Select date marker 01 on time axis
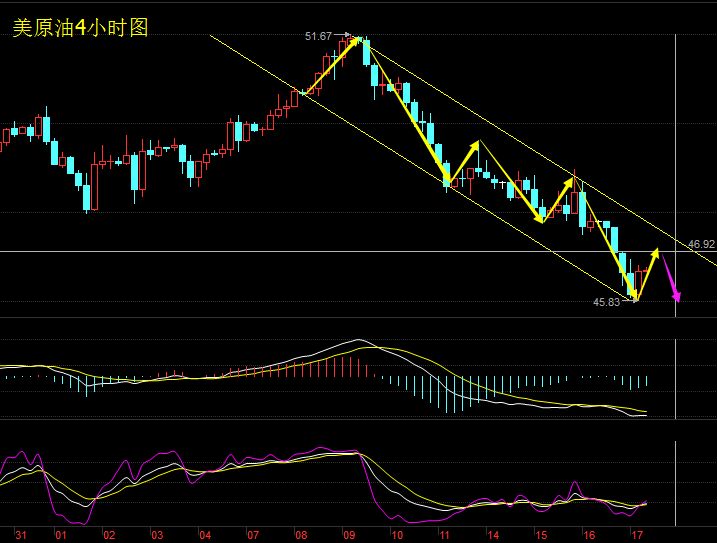717x543 pixels. click(61, 535)
